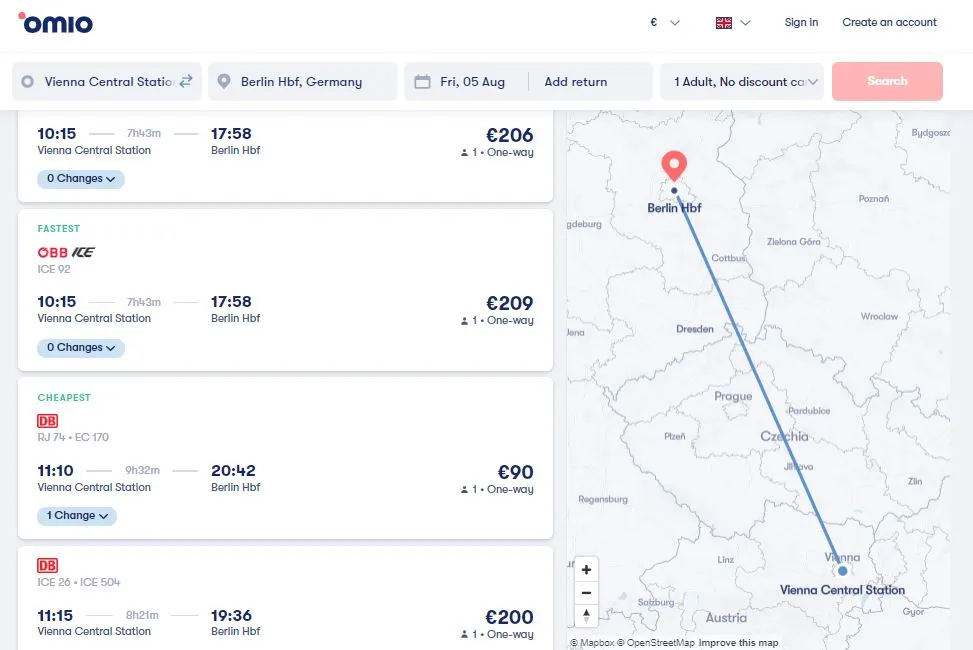Click Create an account

(889, 22)
